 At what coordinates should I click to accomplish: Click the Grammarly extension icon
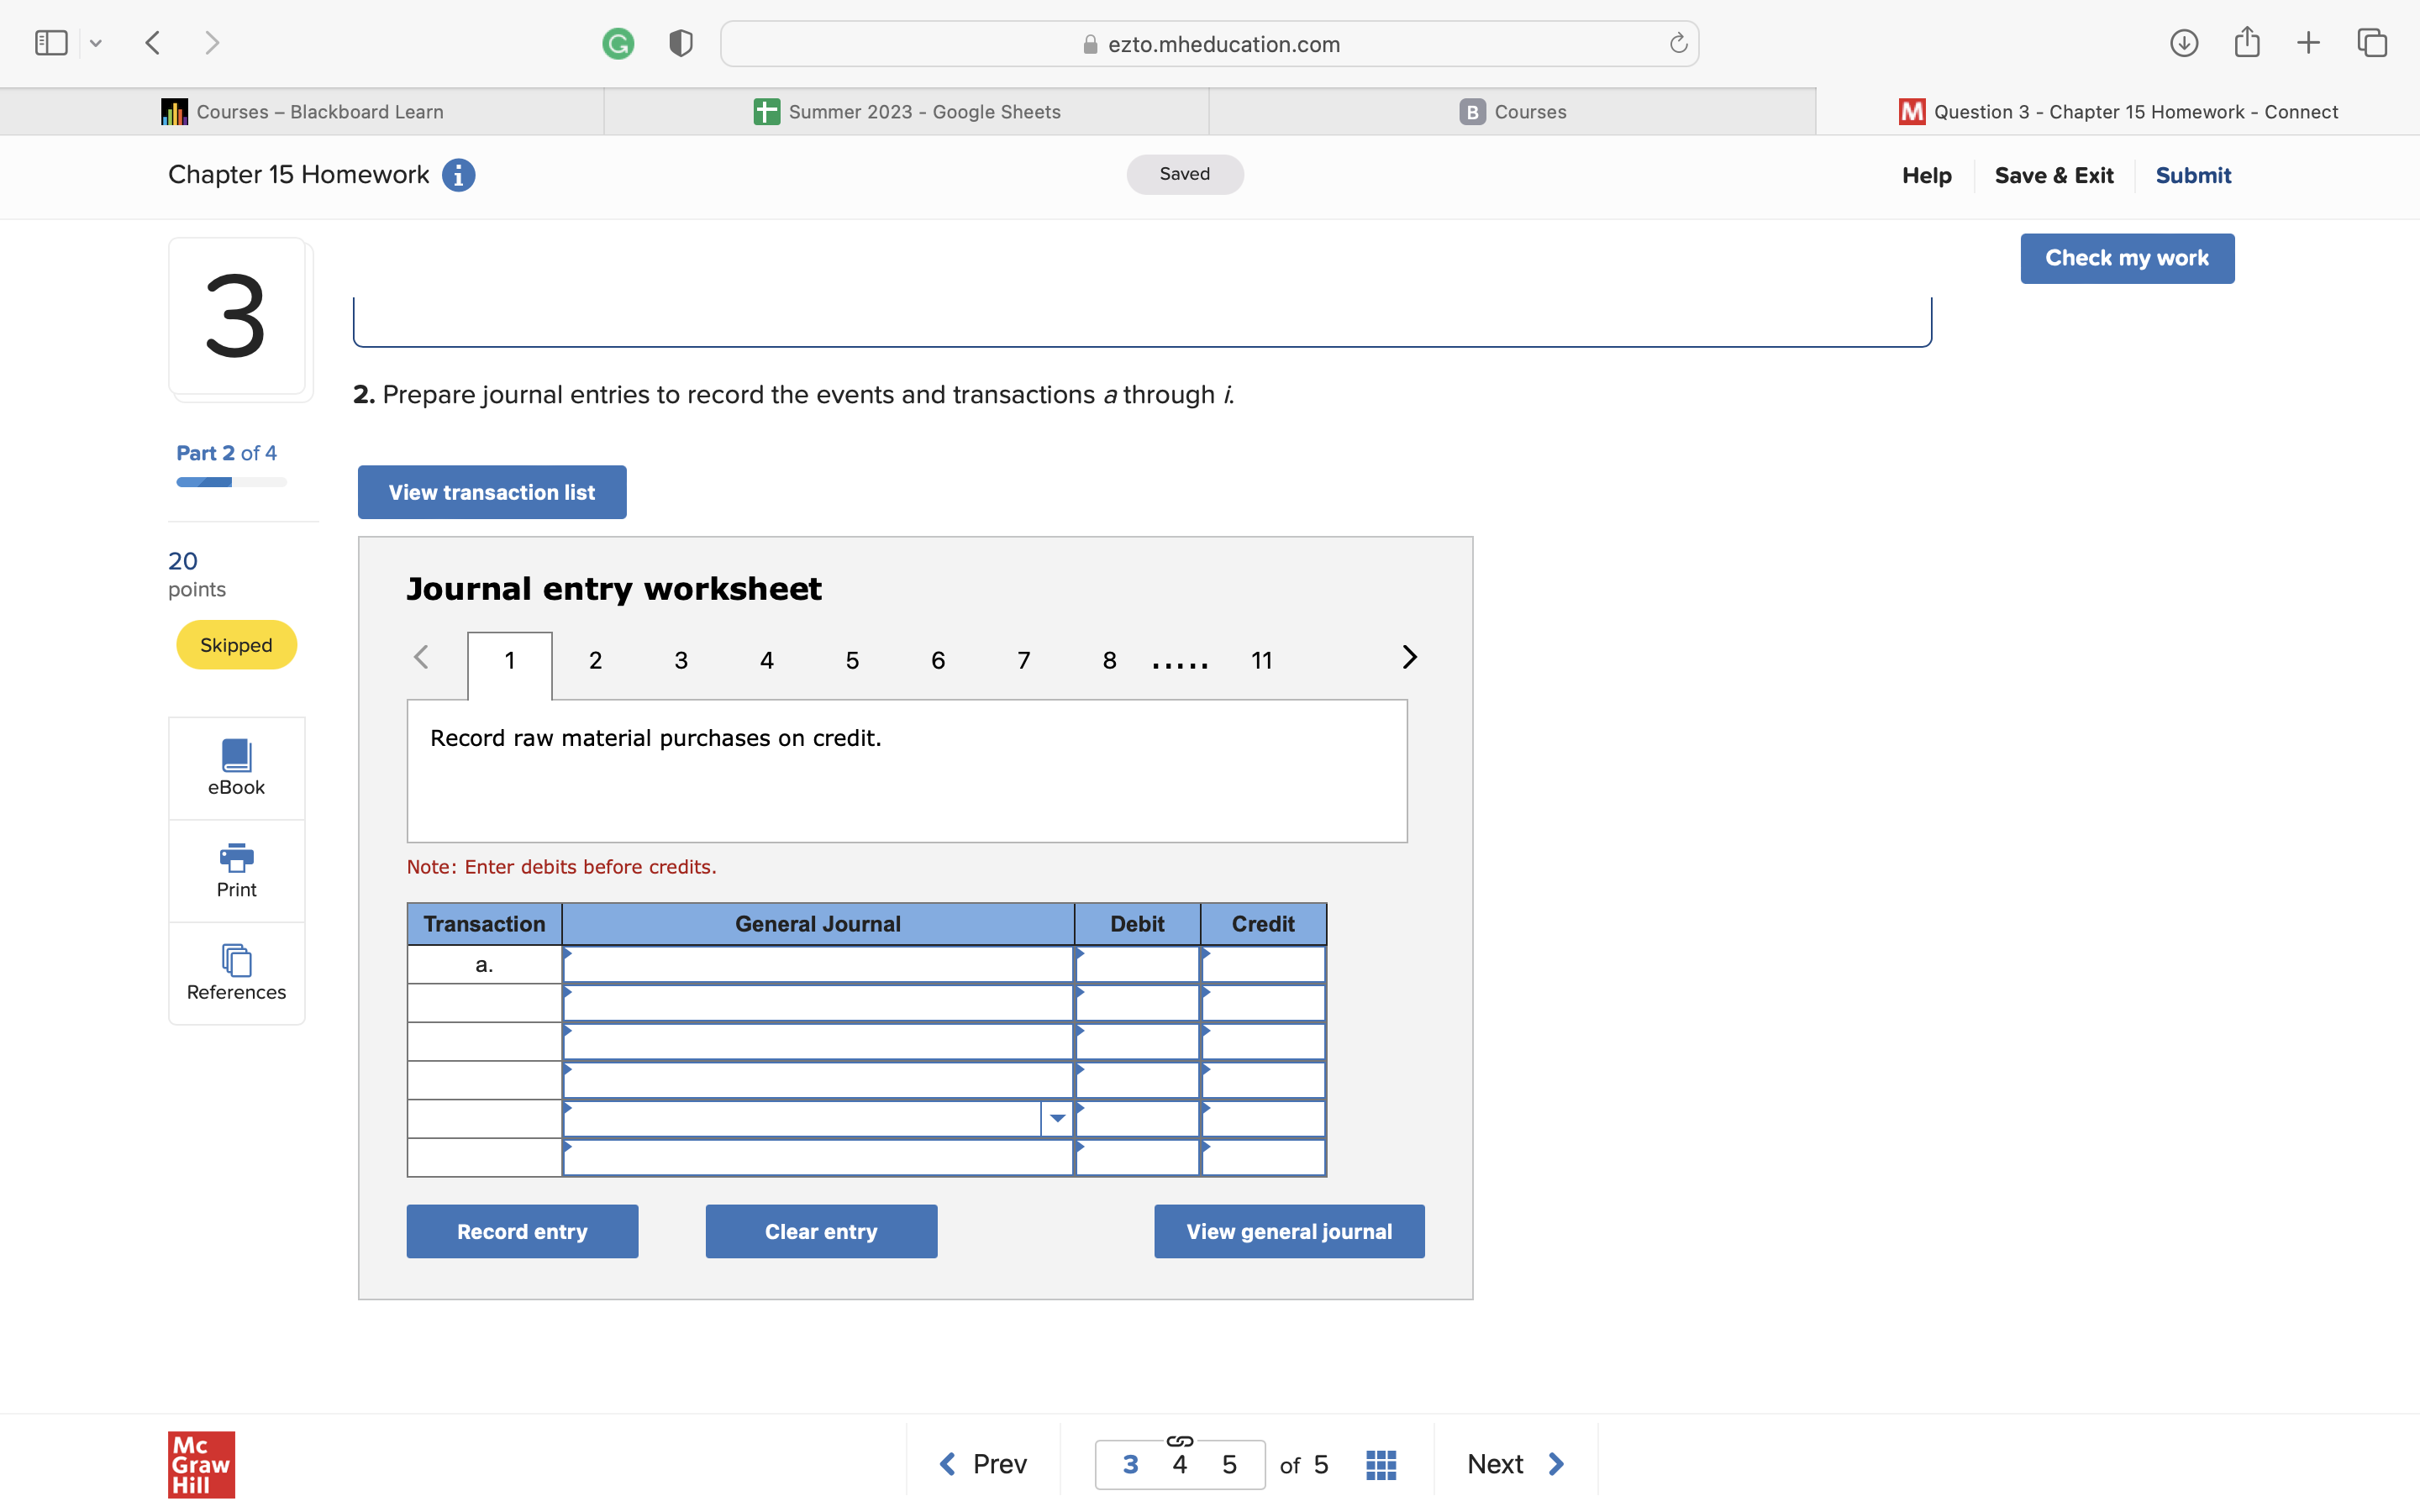[618, 44]
